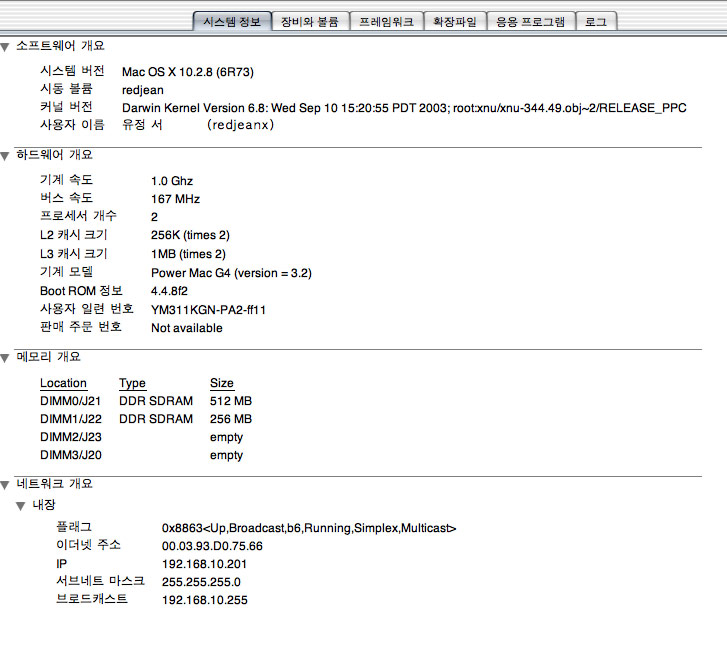Open the 응용 프로그램 tab

coord(531,21)
